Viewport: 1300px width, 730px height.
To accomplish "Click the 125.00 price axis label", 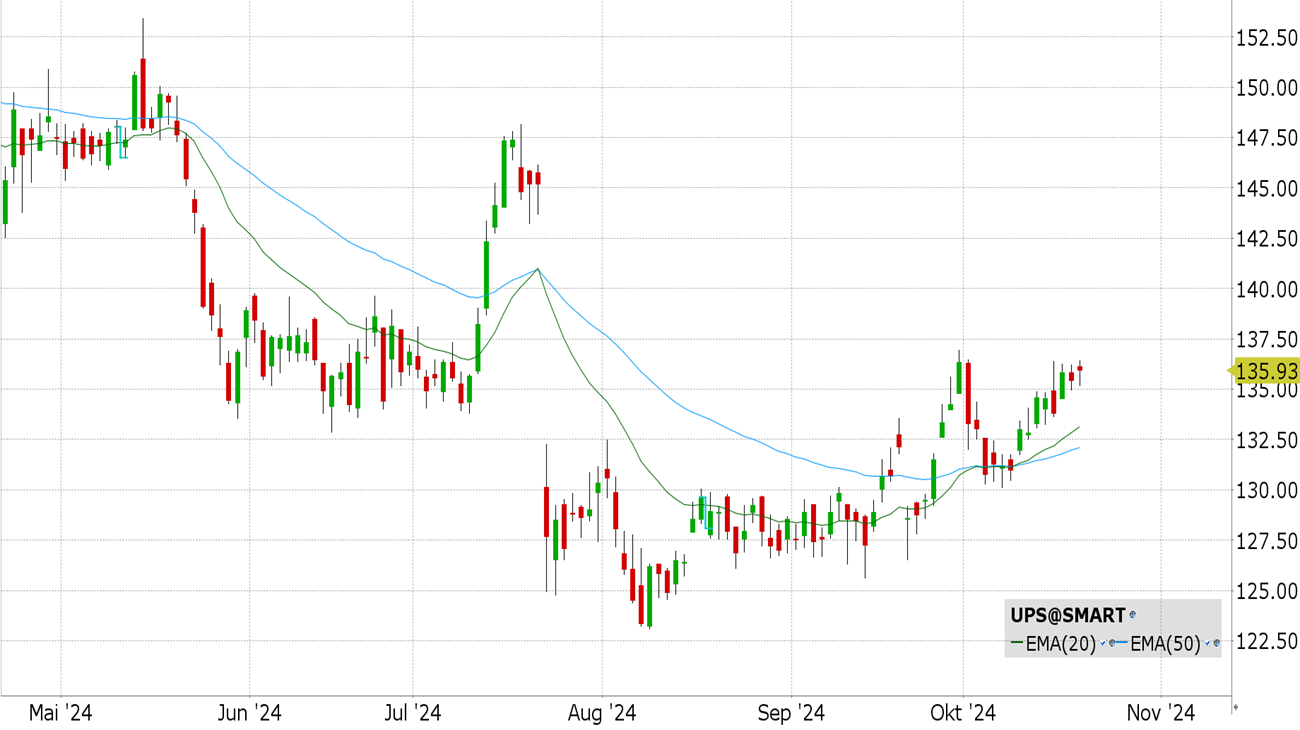I will (x=1267, y=591).
